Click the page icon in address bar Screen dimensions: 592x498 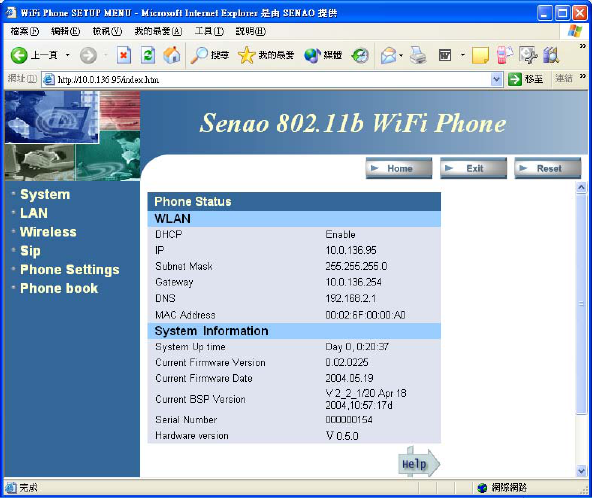pyautogui.click(x=48, y=79)
